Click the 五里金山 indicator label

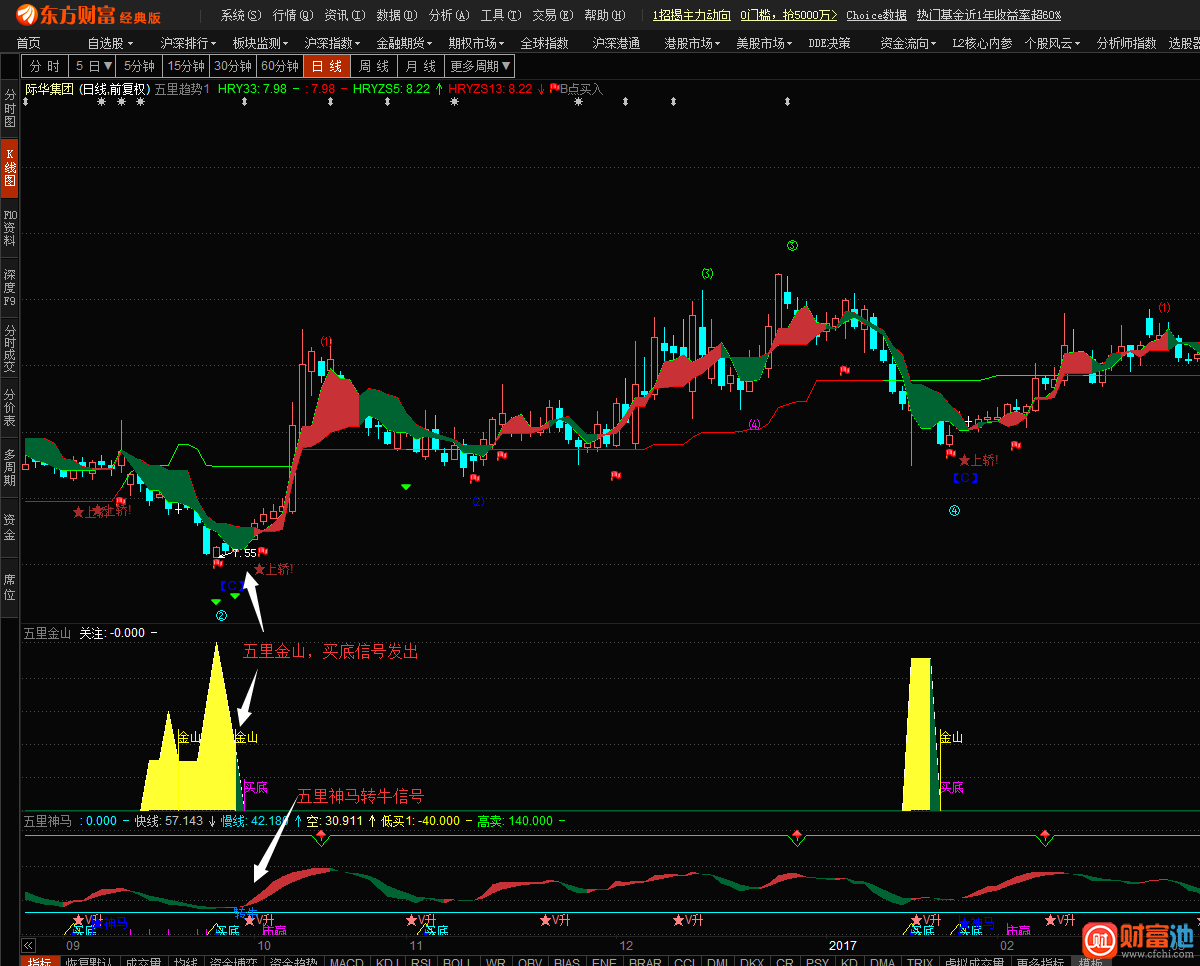click(47, 633)
